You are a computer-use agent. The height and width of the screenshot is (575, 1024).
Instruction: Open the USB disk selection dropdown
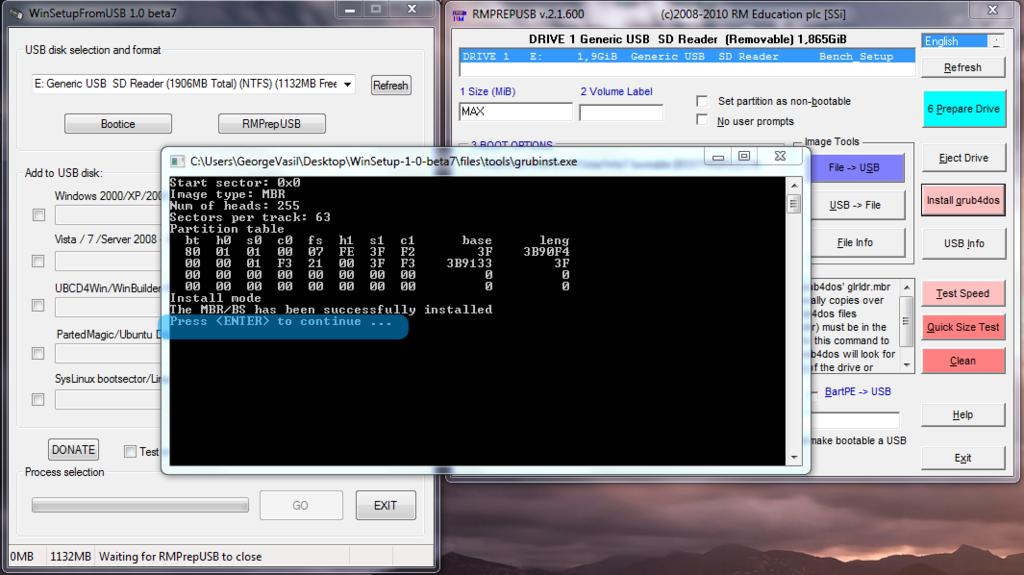coord(347,84)
